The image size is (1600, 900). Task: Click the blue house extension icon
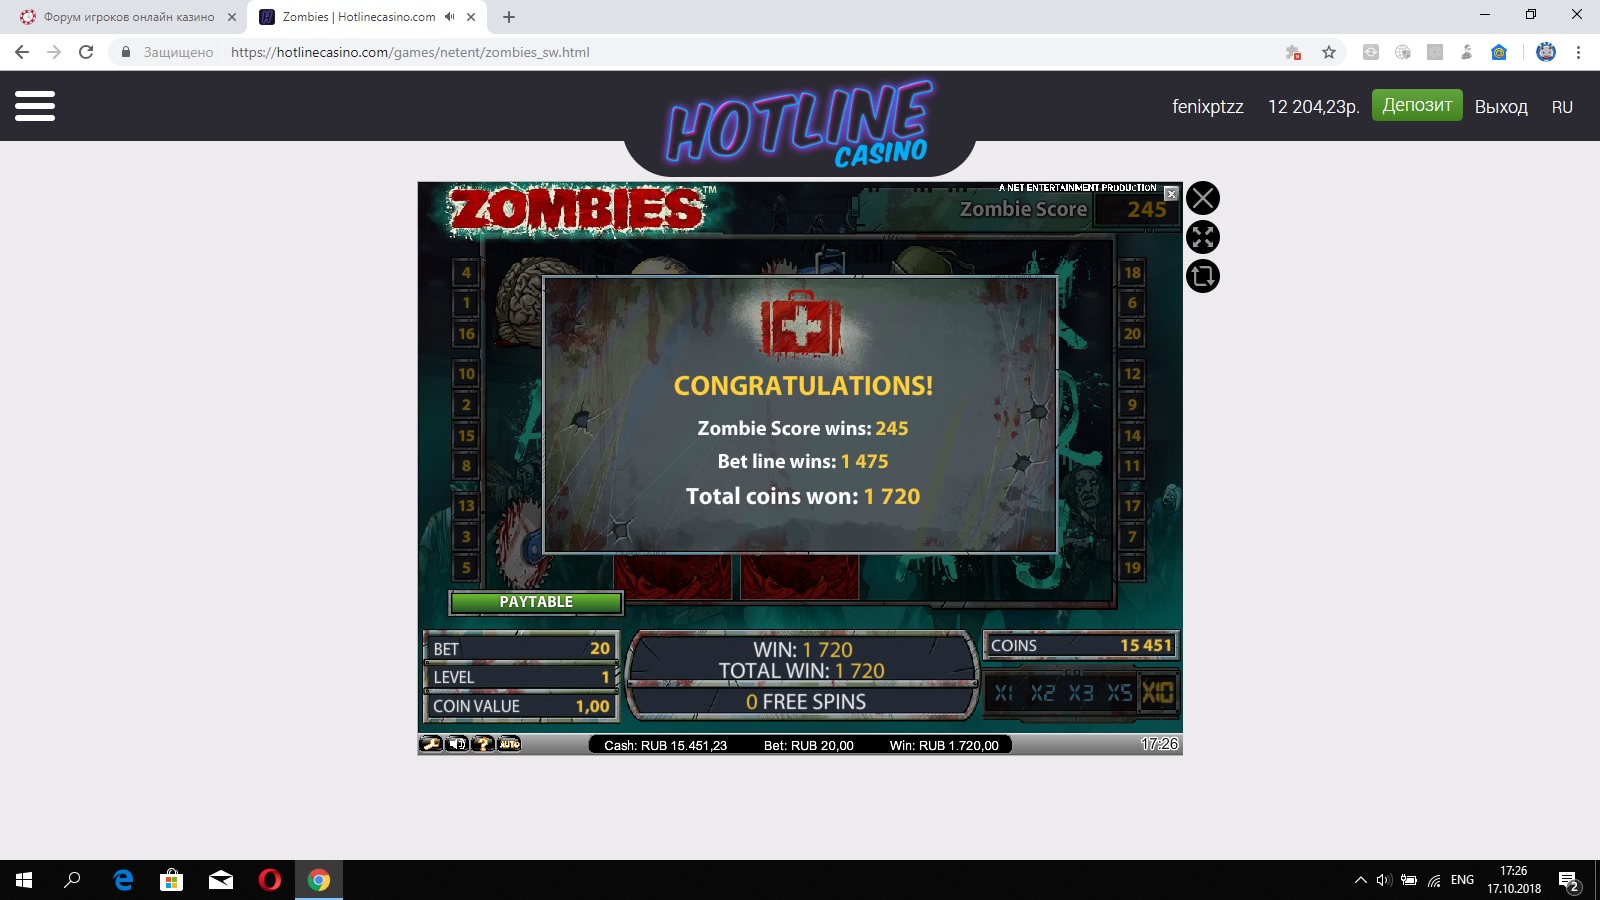pyautogui.click(x=1499, y=52)
